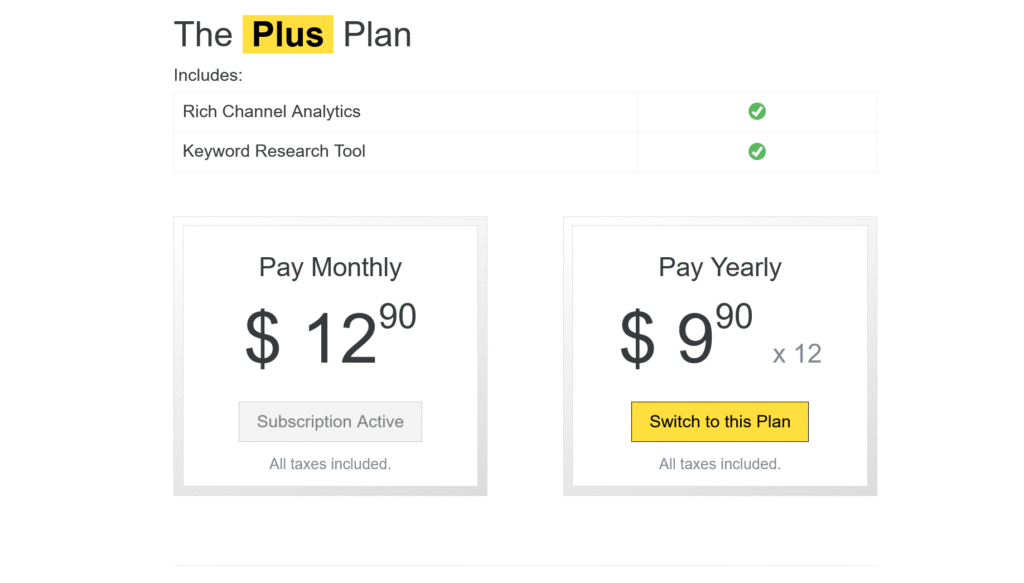Click the dollar sign in the yearly price
1024x583 pixels.
click(637, 338)
